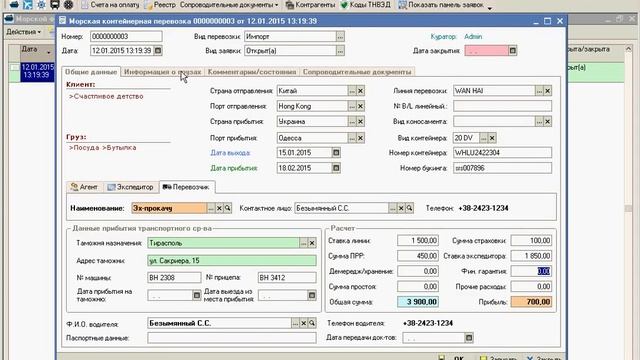Open the Наименование carrier with the magnifier
This screenshot has height=360, width=640.
(x=228, y=208)
